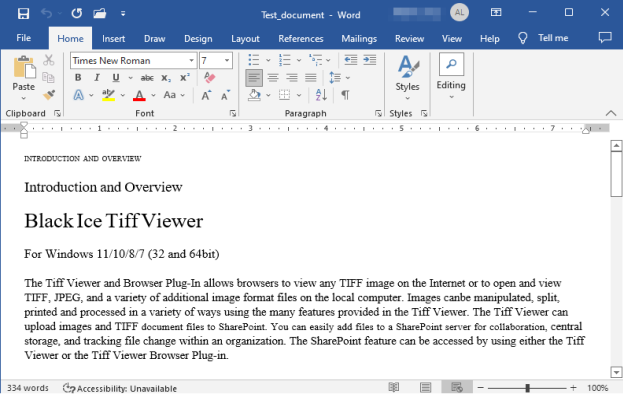Click the 334 words count

pos(27,388)
